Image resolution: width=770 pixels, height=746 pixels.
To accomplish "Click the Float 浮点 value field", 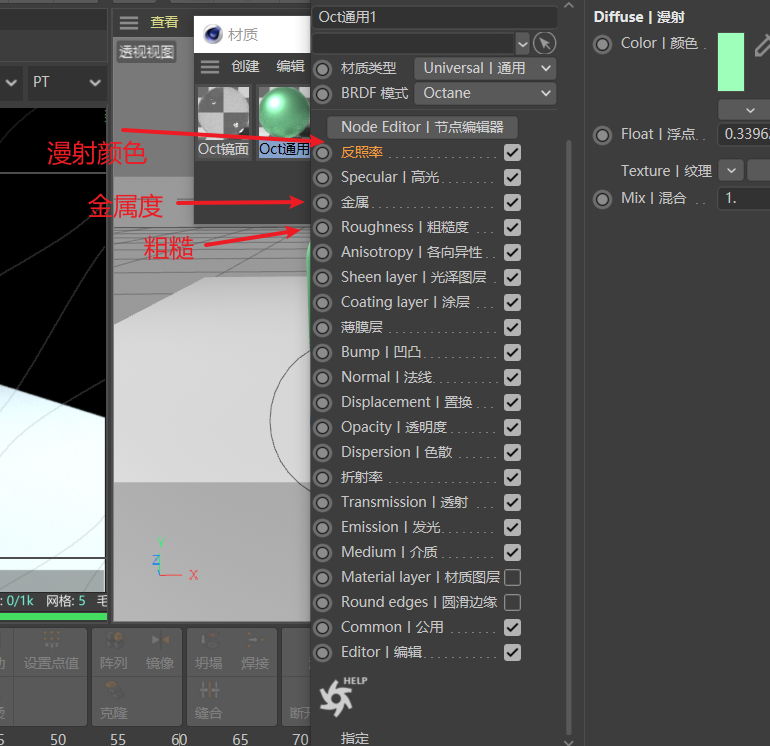I will coord(744,134).
